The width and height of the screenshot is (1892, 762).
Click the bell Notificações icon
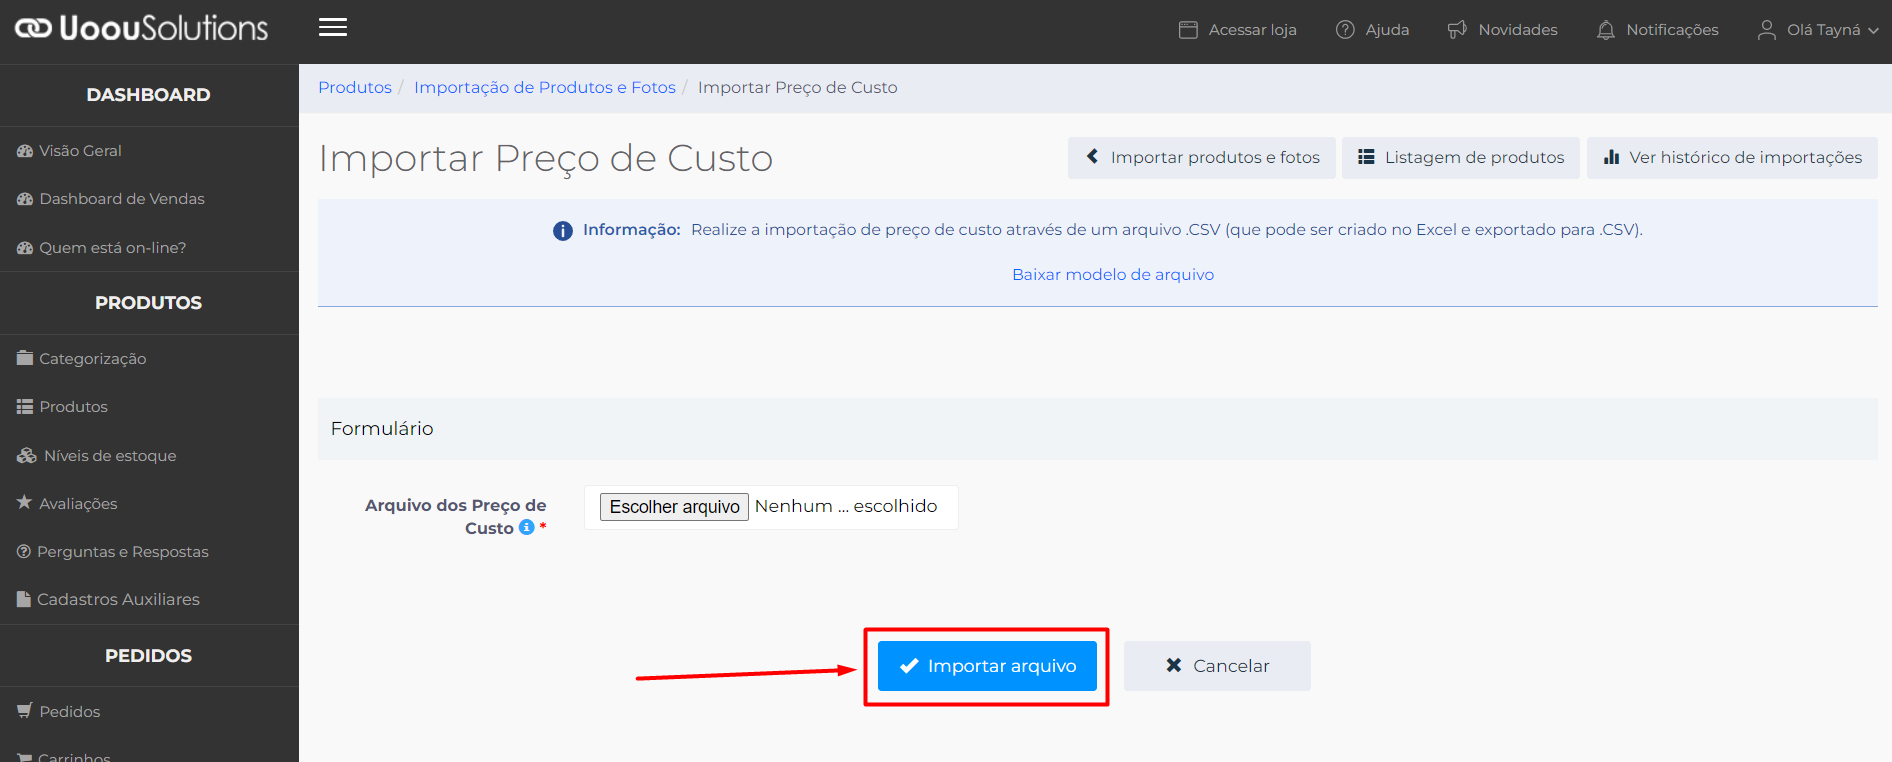[x=1605, y=30]
